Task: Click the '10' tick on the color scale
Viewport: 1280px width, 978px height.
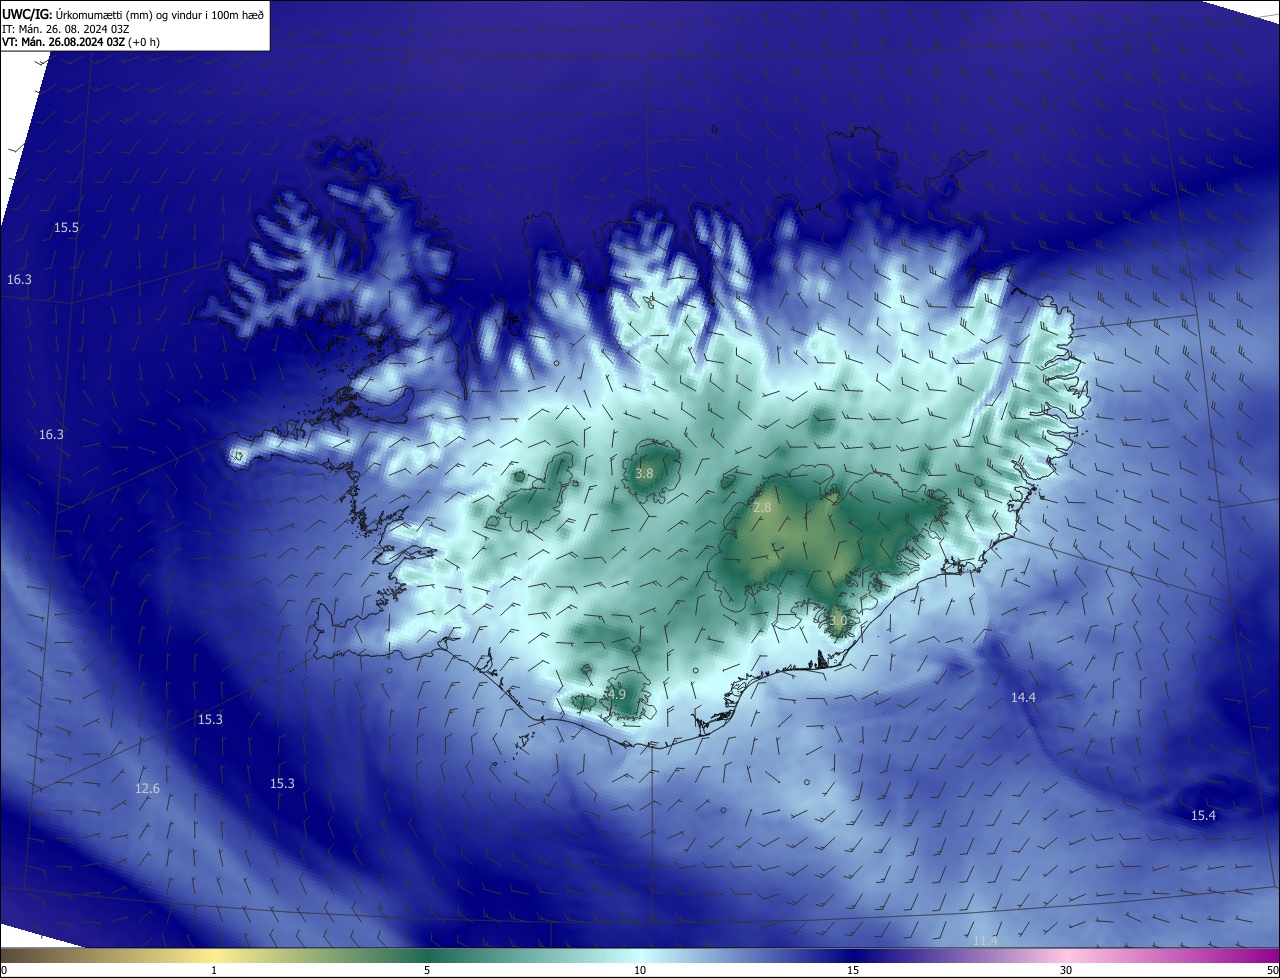Action: (x=640, y=970)
